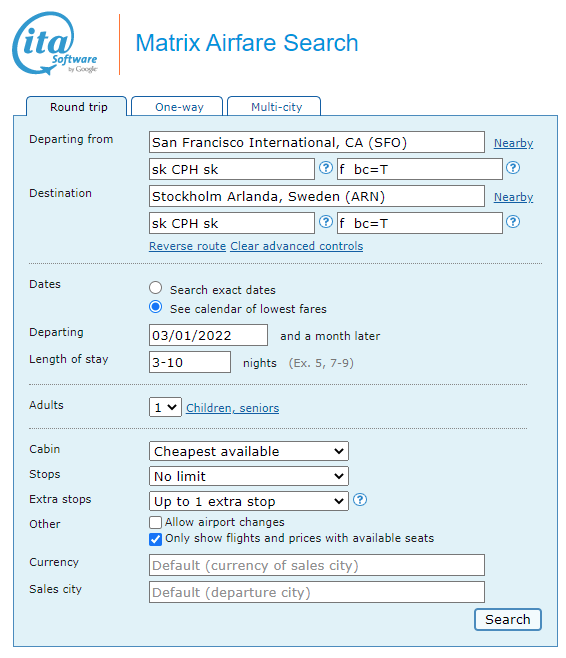
Task: Open the Cabin dropdown
Action: click(x=249, y=452)
